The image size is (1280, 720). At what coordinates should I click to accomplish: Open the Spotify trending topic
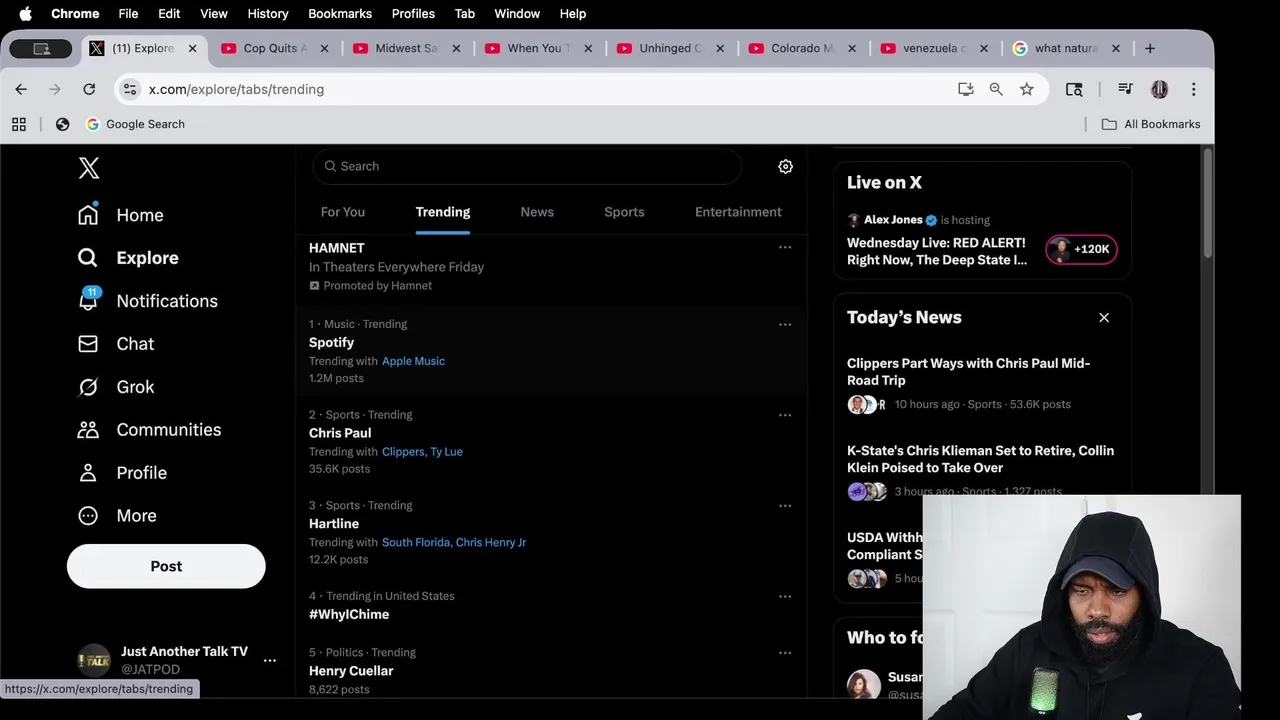[331, 342]
